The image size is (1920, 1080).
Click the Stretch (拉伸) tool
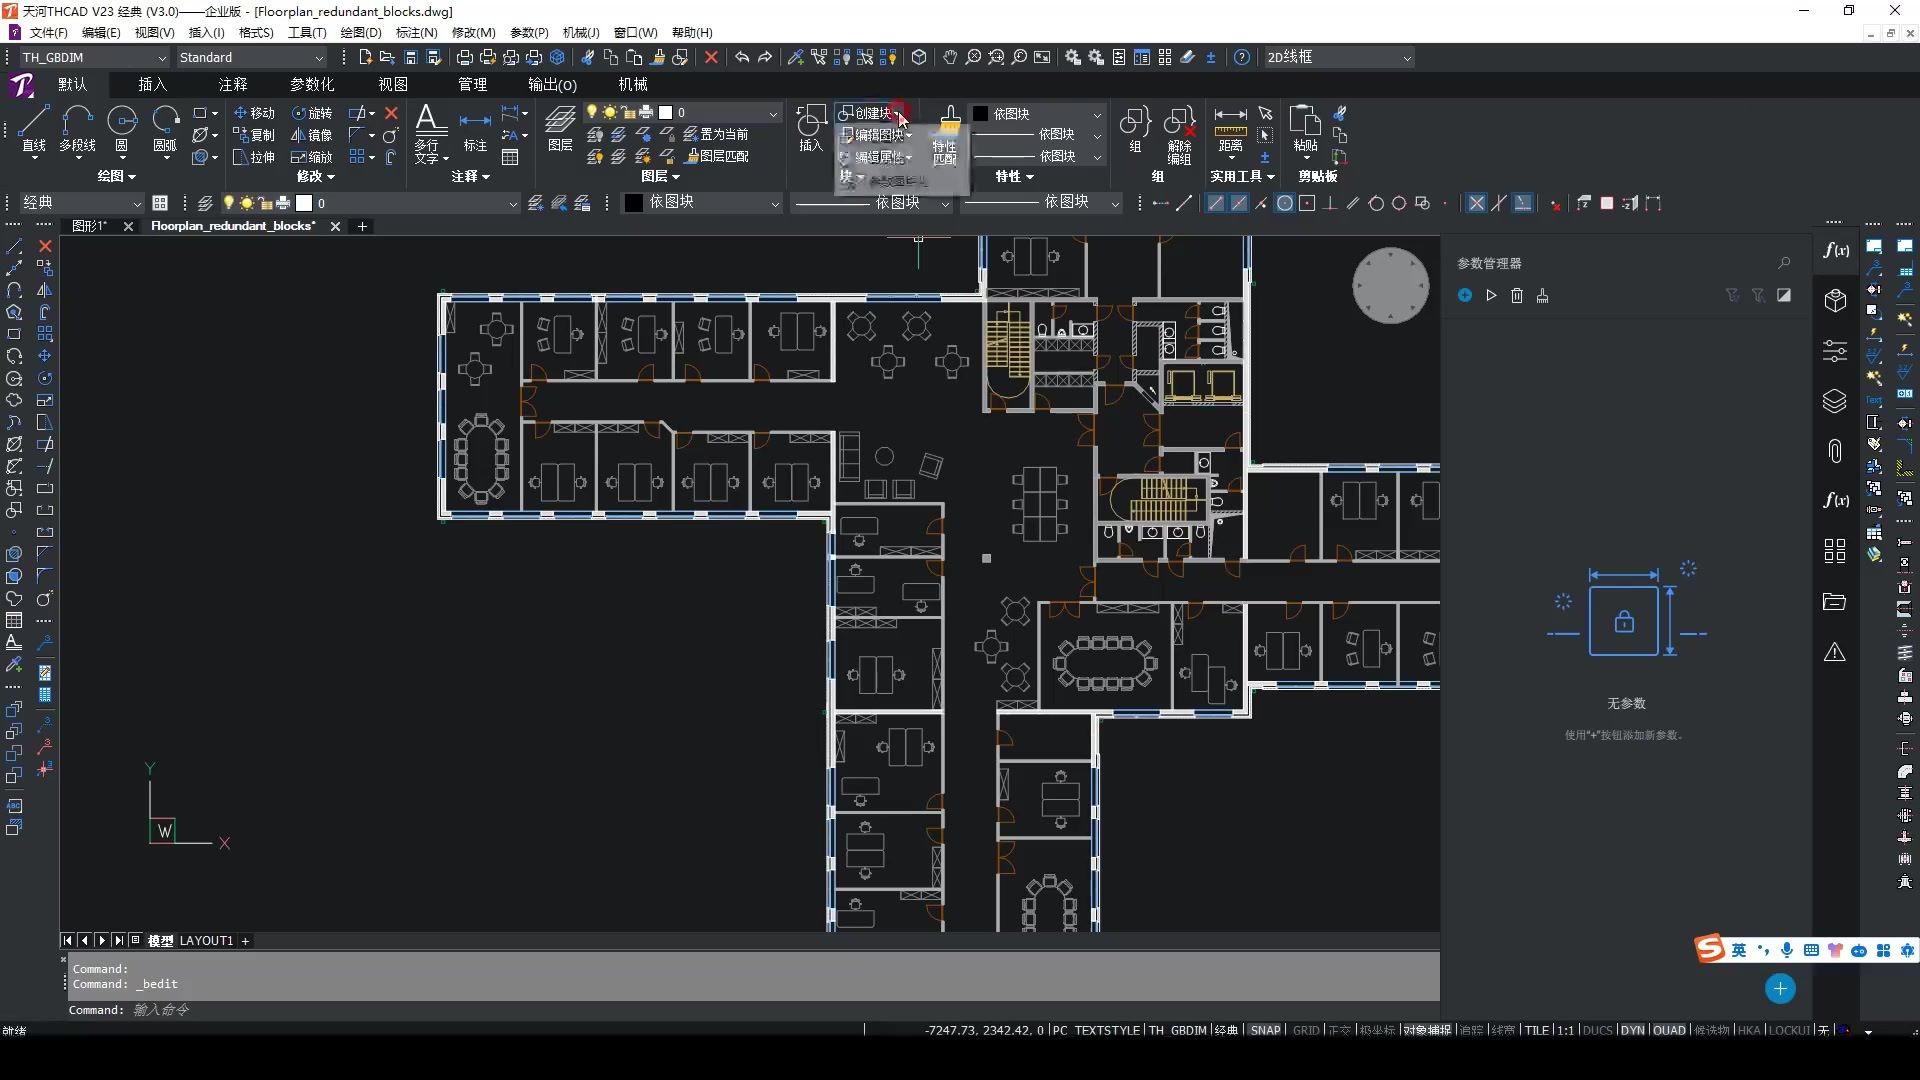coord(254,157)
